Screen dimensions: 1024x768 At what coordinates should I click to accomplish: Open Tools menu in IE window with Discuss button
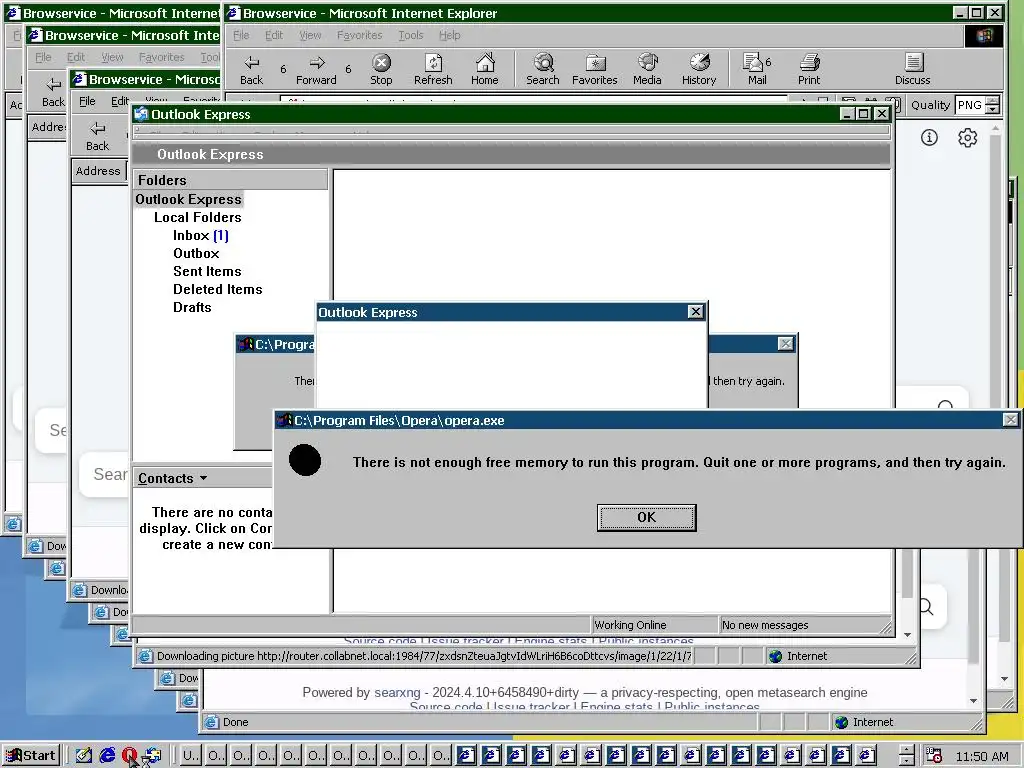[x=411, y=35]
